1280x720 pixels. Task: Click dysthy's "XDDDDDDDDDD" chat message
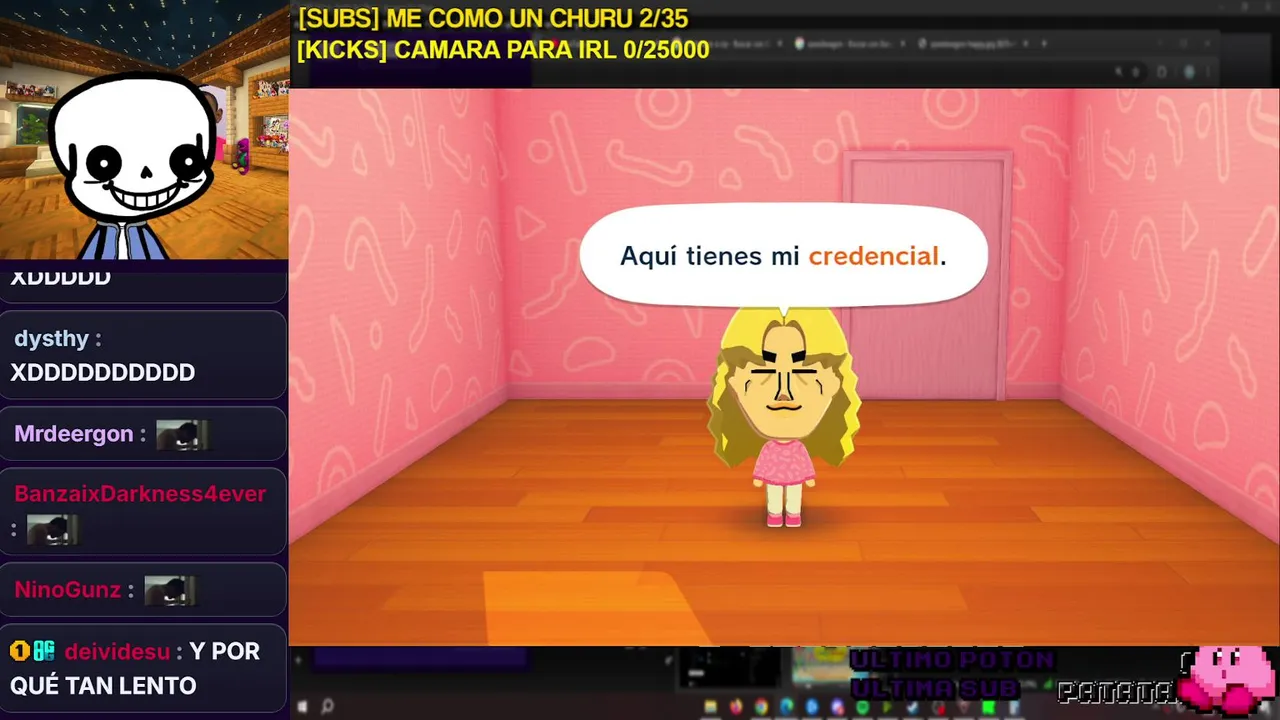pos(102,373)
